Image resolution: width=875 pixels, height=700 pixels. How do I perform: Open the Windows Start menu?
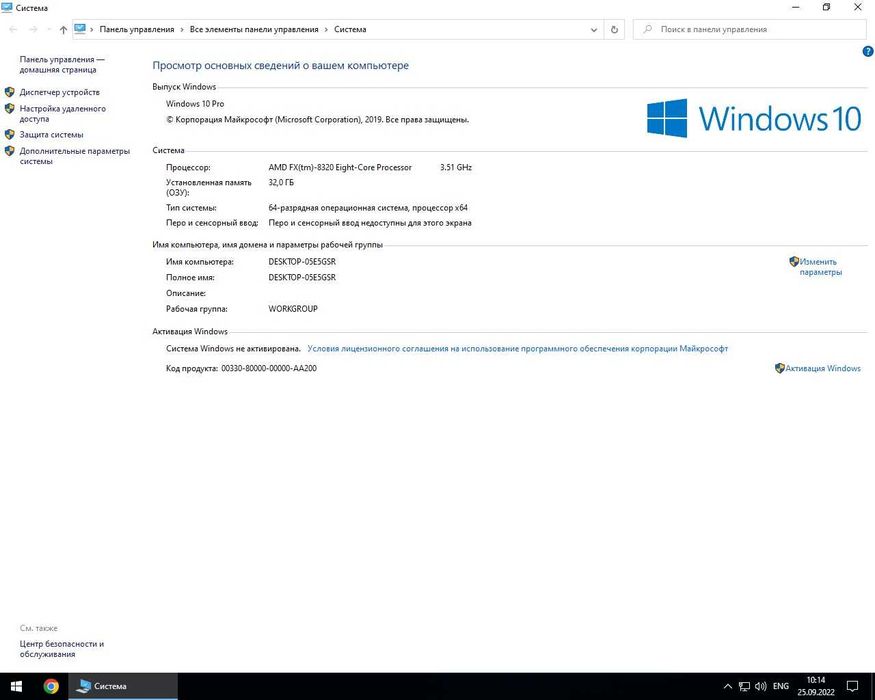(x=16, y=686)
